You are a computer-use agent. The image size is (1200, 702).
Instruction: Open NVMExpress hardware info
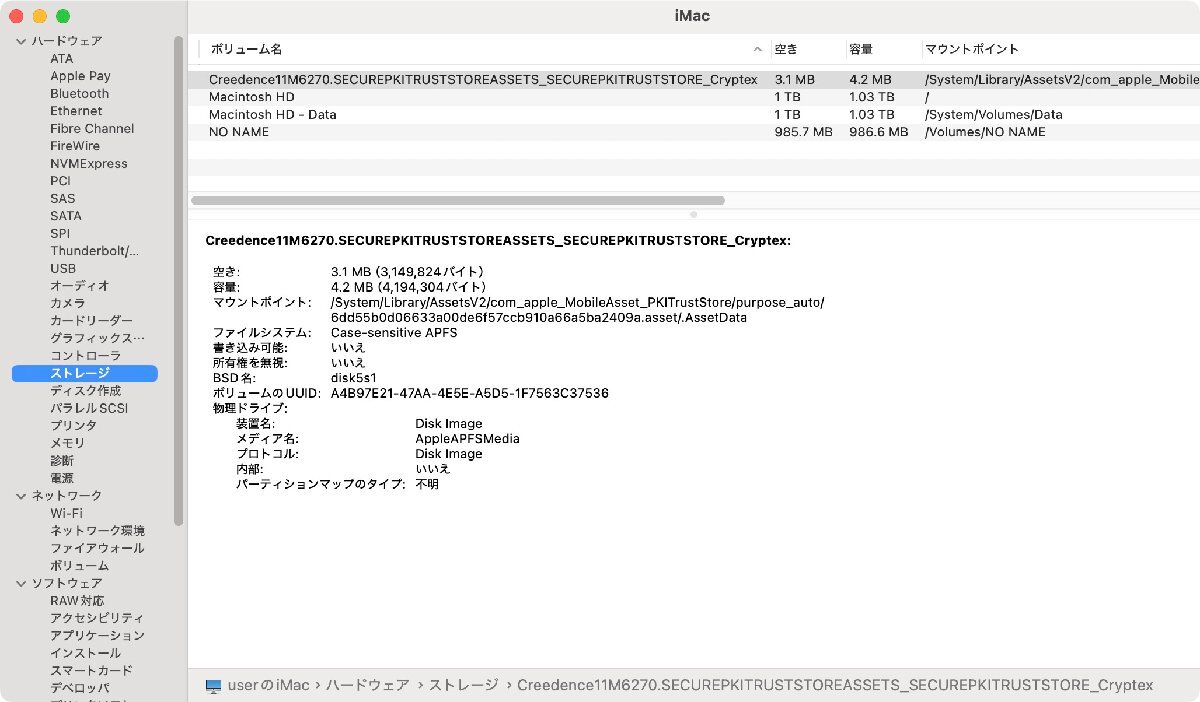click(x=89, y=164)
